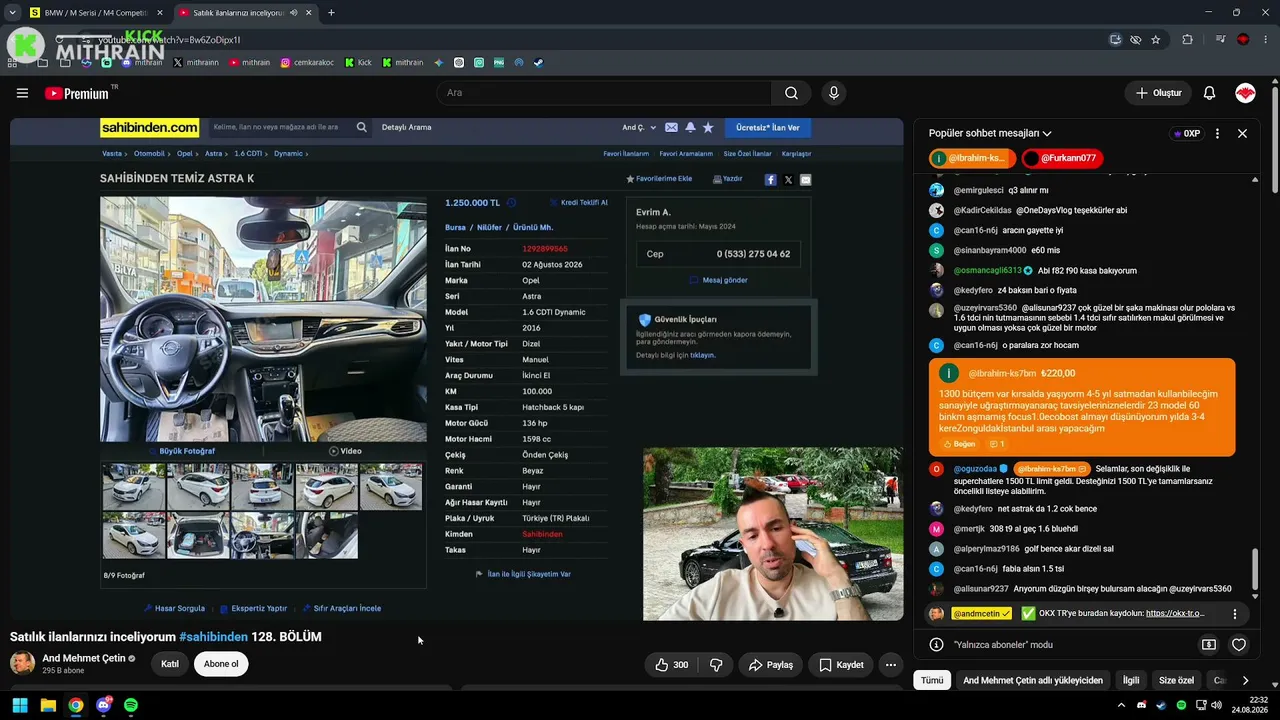Screen dimensions: 1280x720
Task: Open And Mehmet Çetin channel name
Action: (x=84, y=659)
